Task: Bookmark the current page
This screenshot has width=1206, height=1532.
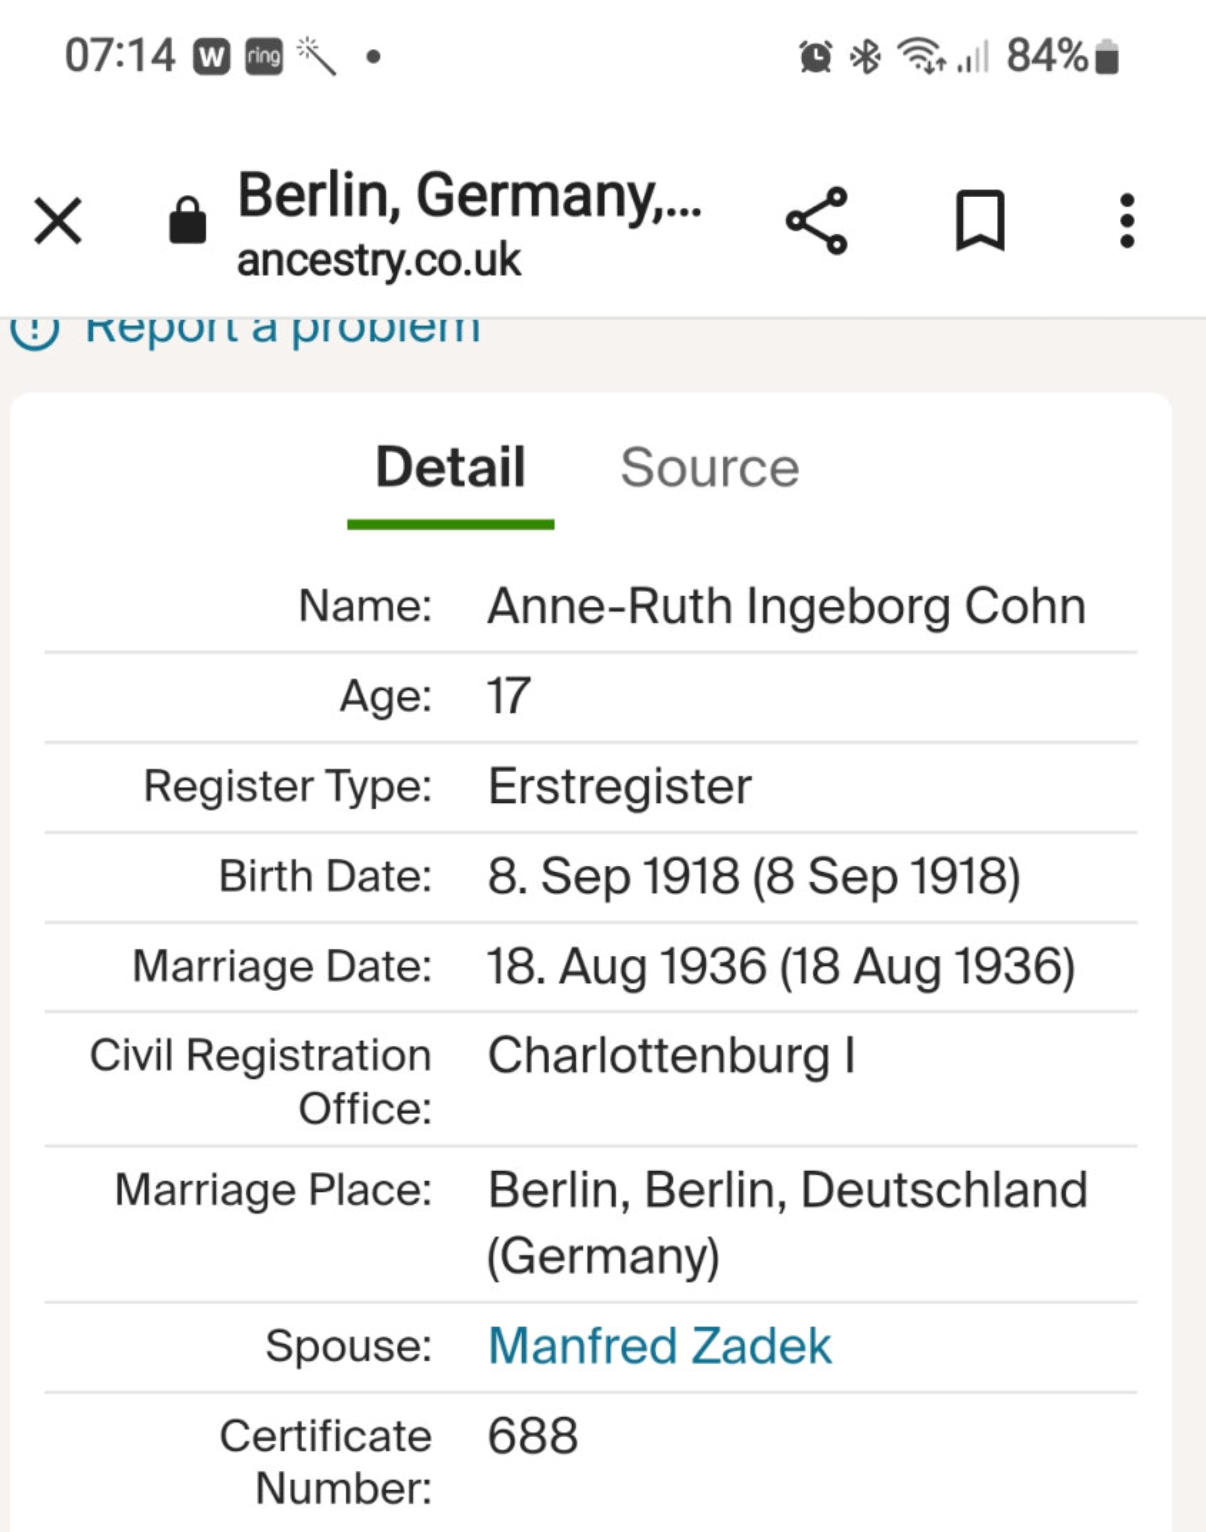Action: (980, 220)
